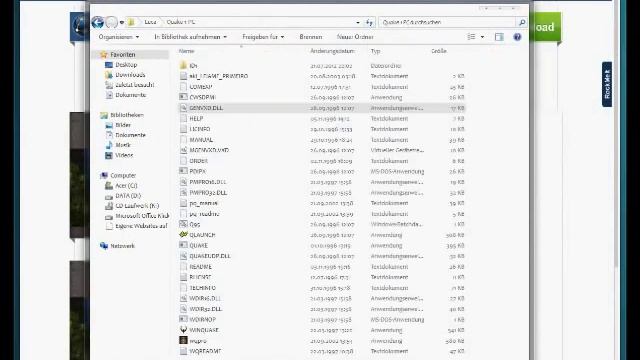Image resolution: width=640 pixels, height=360 pixels.
Task: Click the MGENVXD.VXD file icon
Action: pyautogui.click(x=183, y=150)
